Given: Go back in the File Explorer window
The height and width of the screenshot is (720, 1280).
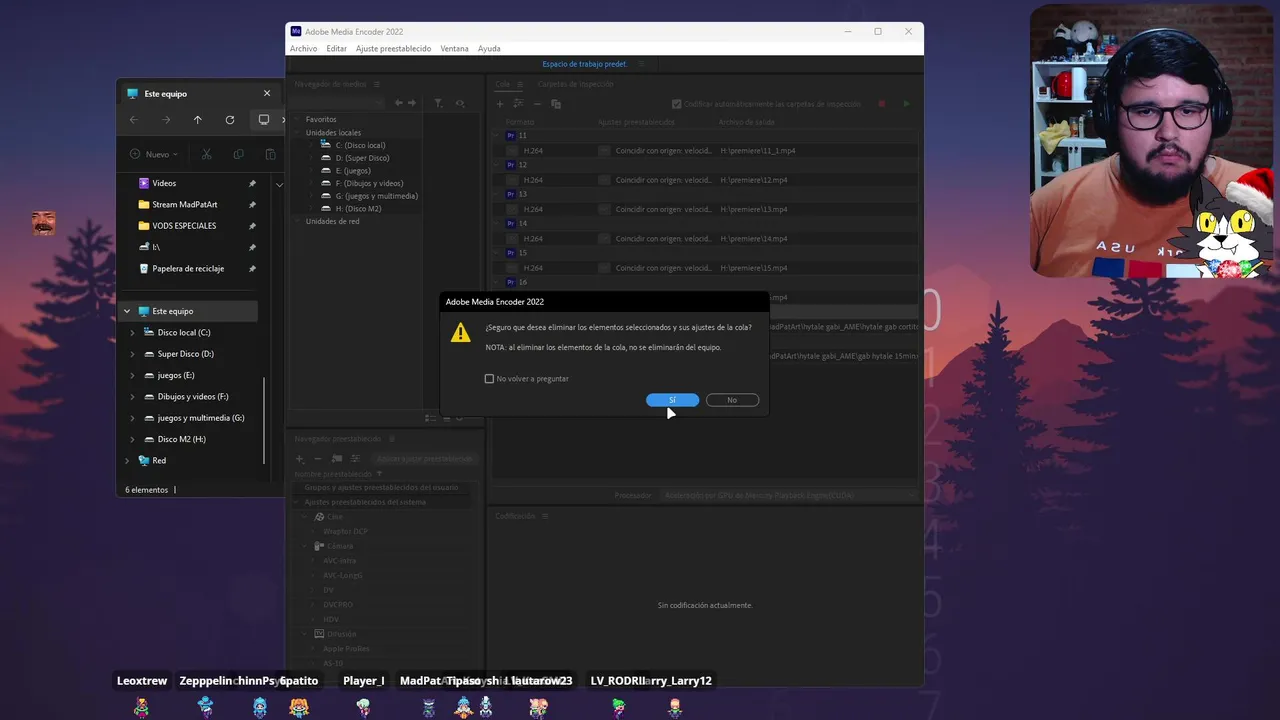Looking at the screenshot, I should (134, 120).
